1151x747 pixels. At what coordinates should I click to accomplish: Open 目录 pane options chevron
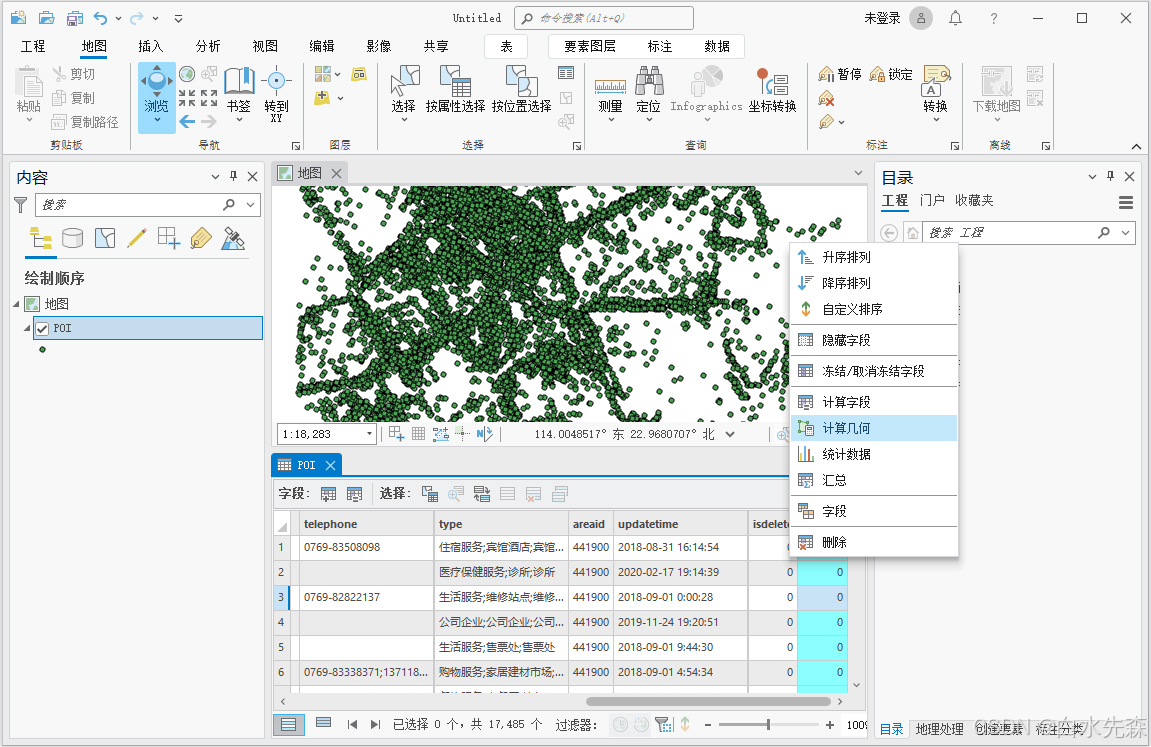[1092, 177]
